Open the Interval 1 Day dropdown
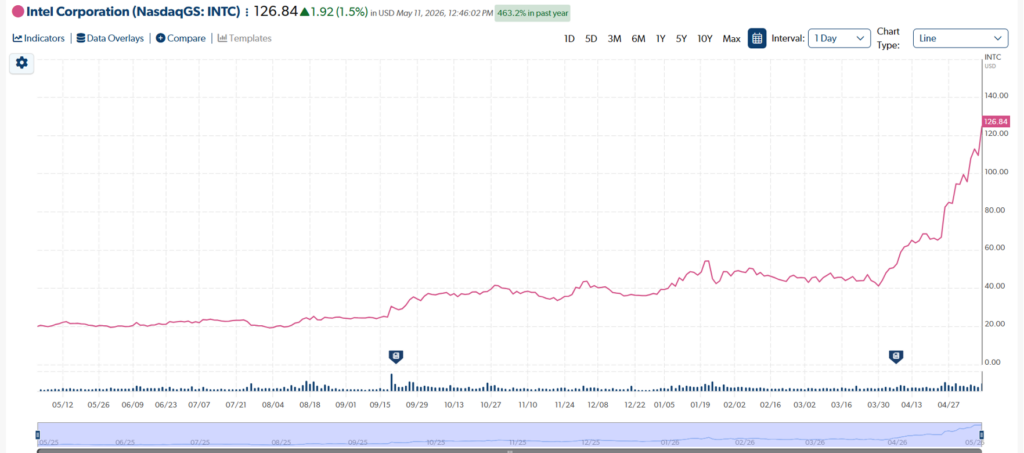Image resolution: width=1024 pixels, height=453 pixels. (x=839, y=39)
